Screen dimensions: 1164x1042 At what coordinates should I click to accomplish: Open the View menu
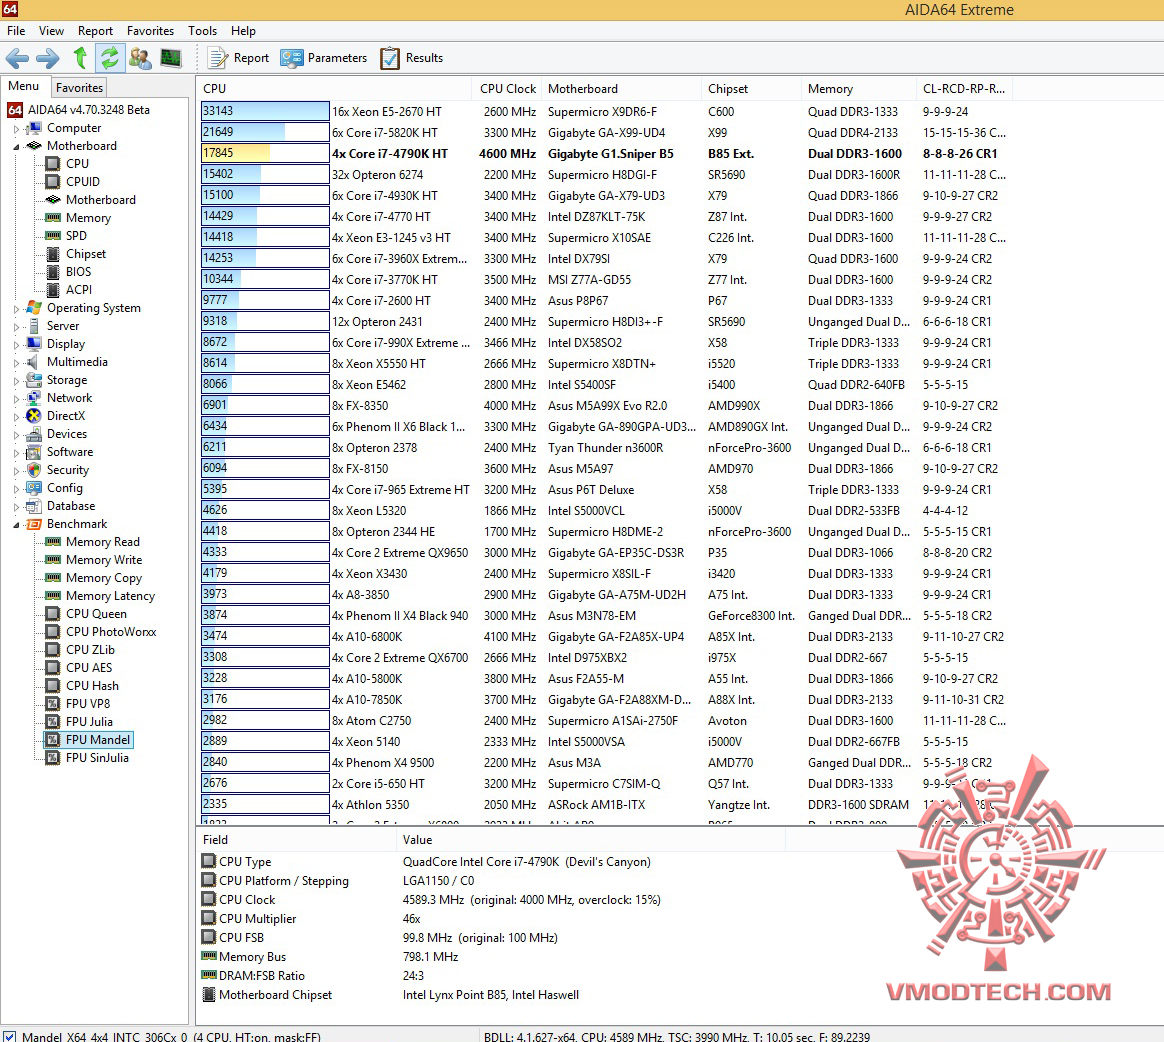[x=51, y=30]
